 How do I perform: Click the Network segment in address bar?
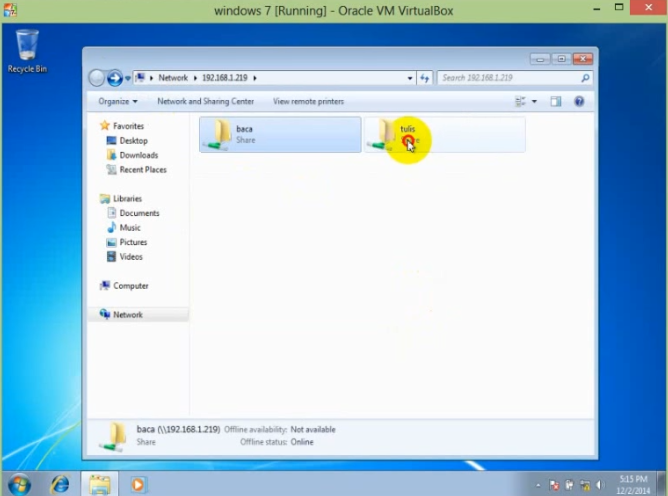[x=173, y=78]
